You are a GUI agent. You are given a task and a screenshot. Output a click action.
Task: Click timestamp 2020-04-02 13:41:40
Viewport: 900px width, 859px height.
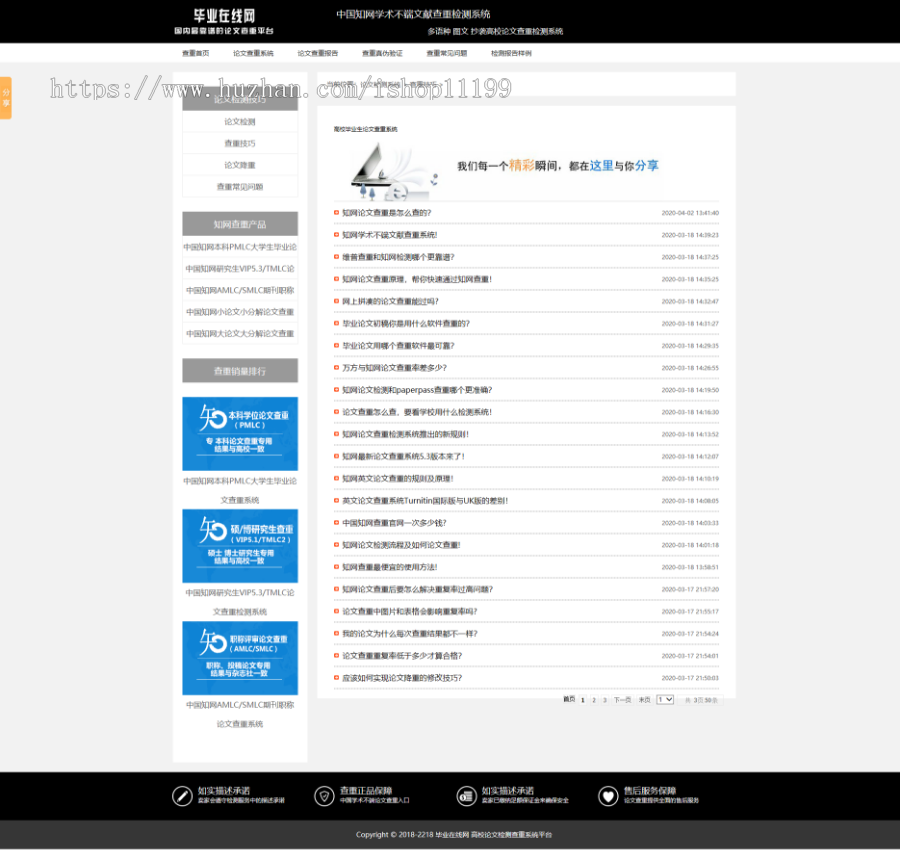(x=690, y=213)
